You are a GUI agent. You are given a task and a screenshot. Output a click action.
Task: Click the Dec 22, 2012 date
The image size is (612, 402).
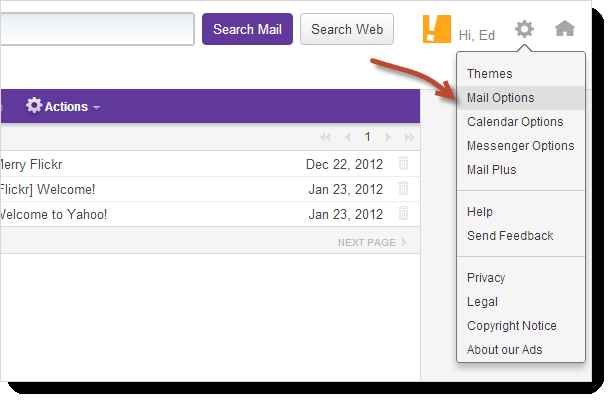[344, 164]
